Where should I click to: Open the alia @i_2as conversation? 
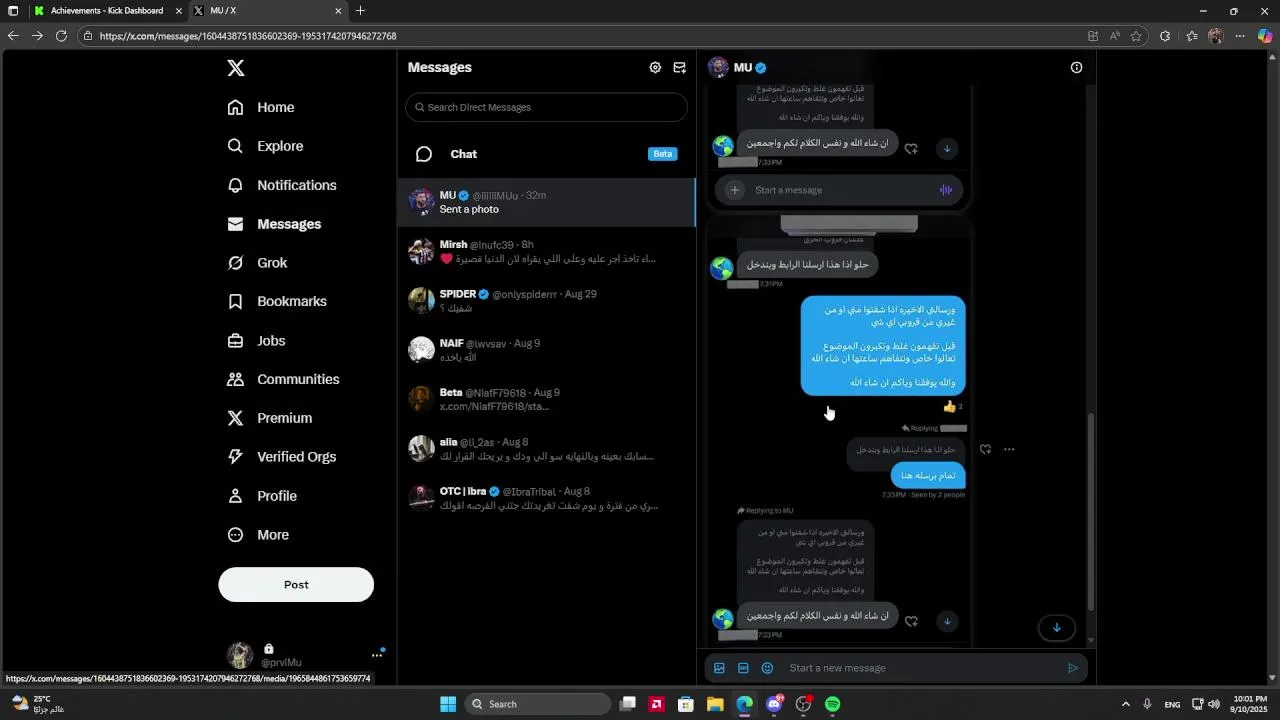[x=546, y=449]
